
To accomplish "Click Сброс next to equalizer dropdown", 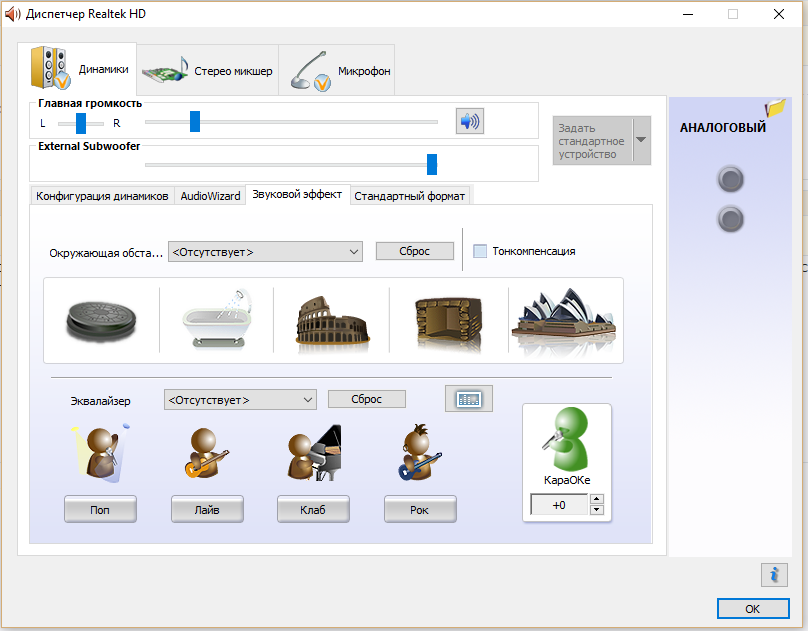I will click(367, 399).
